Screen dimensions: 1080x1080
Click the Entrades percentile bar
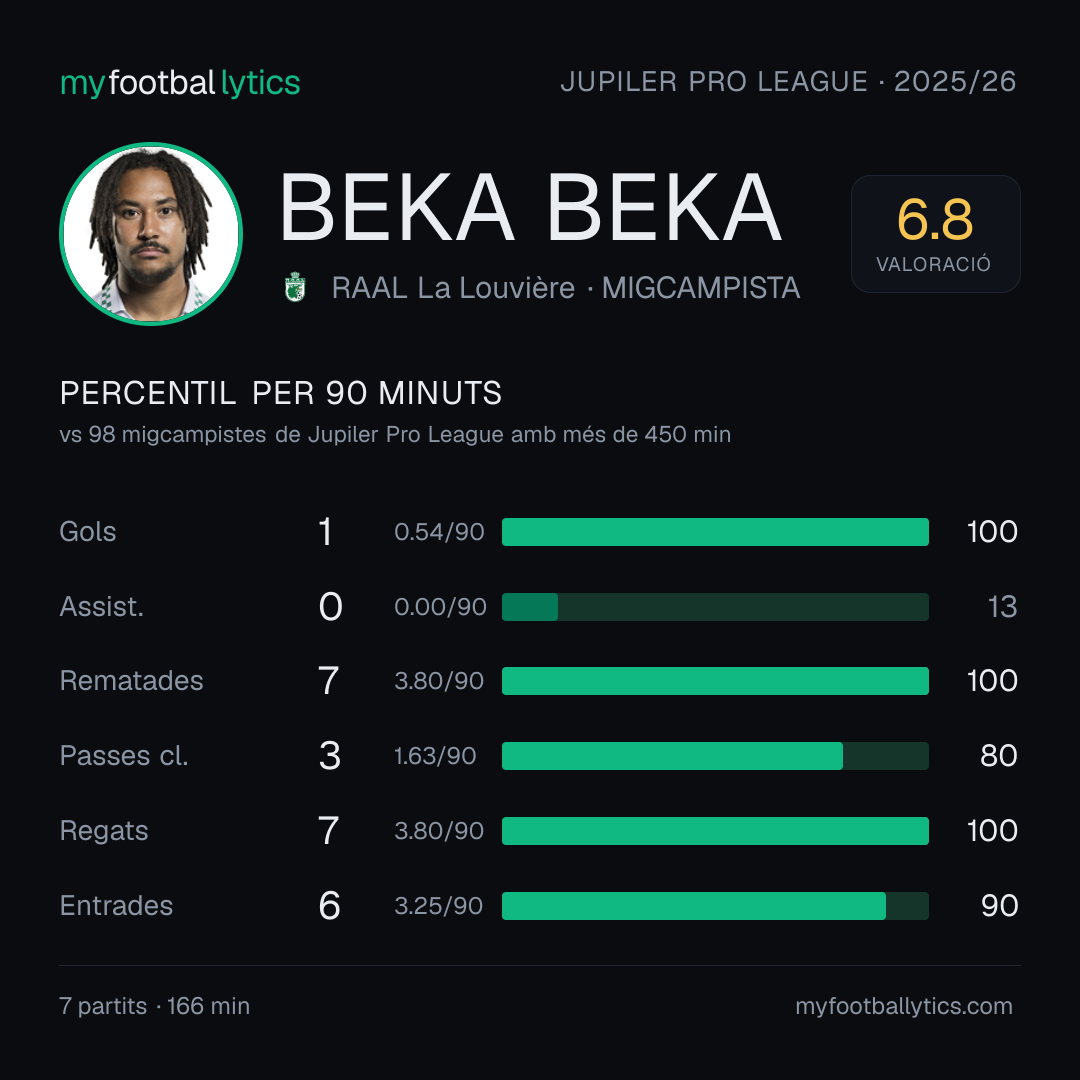click(715, 906)
